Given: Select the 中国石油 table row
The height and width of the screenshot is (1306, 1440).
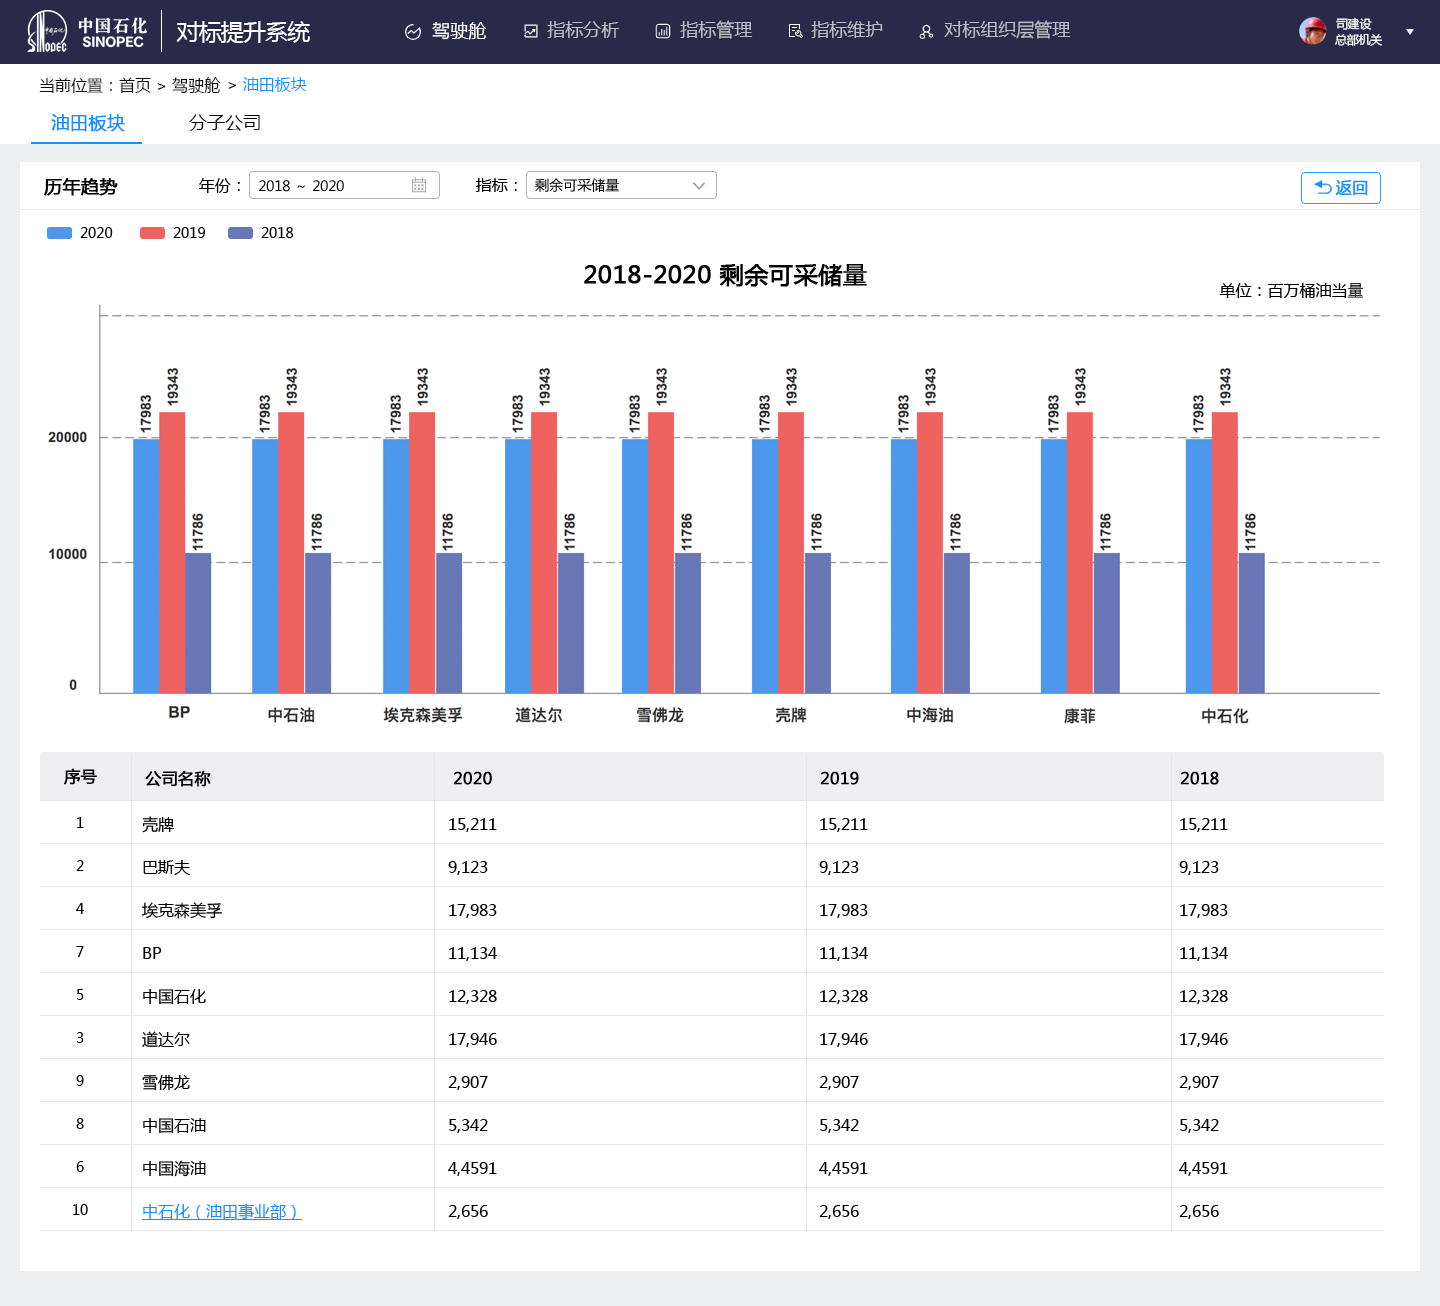Looking at the screenshot, I should click(x=712, y=1124).
